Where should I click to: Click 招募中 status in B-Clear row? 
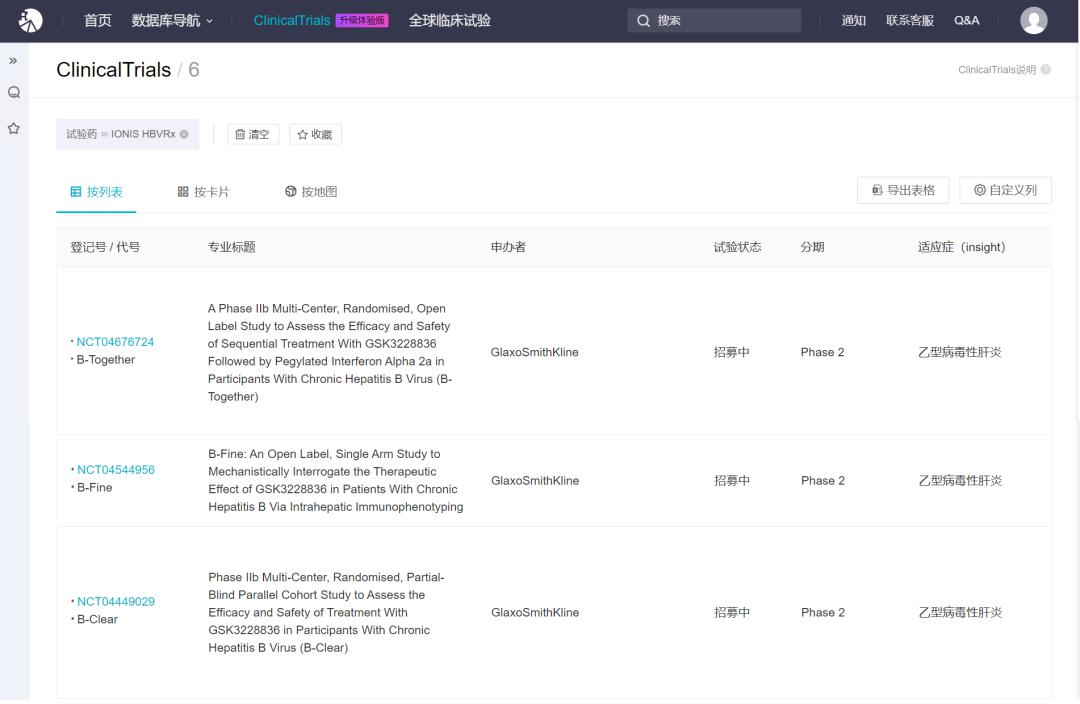click(x=732, y=612)
